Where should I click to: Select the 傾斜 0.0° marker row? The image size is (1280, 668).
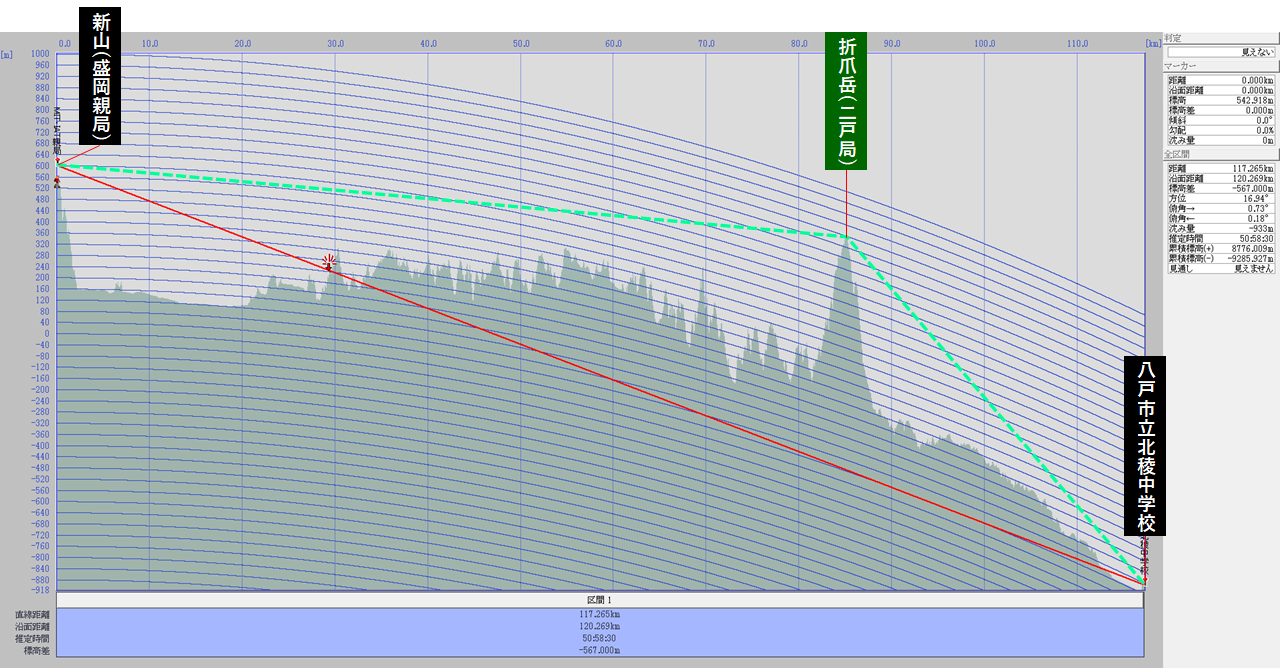pyautogui.click(x=1221, y=120)
